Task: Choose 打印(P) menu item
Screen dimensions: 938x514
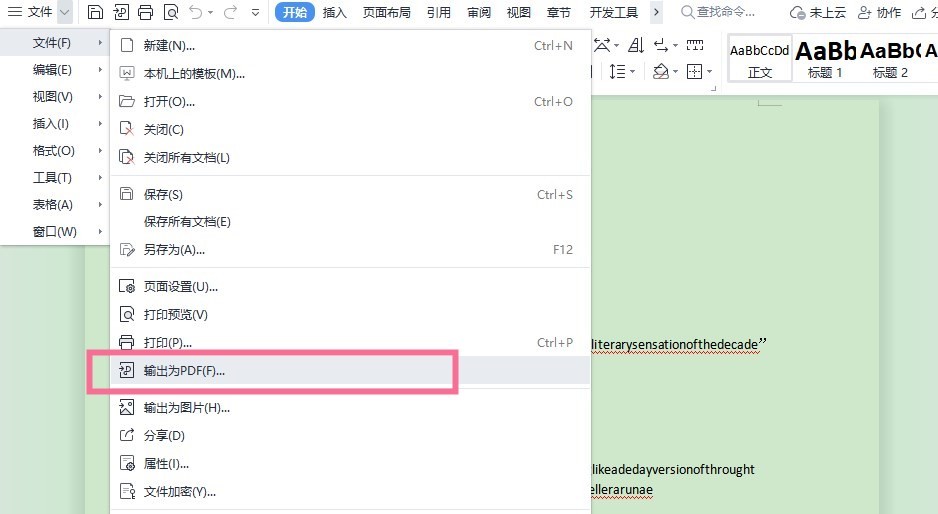Action: [x=351, y=343]
